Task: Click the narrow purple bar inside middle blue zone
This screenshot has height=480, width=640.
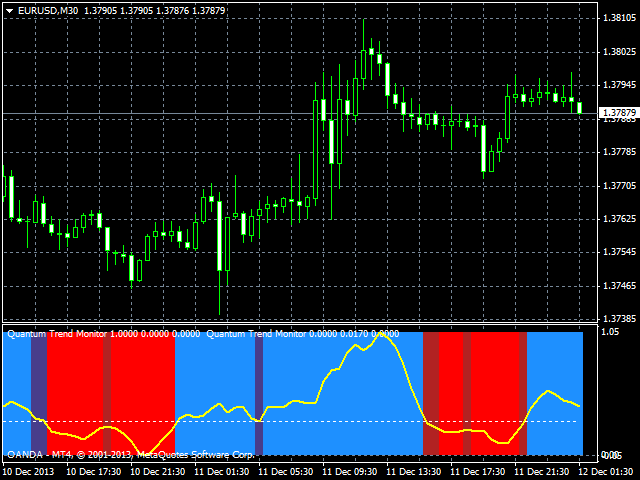Action: pyautogui.click(x=259, y=390)
